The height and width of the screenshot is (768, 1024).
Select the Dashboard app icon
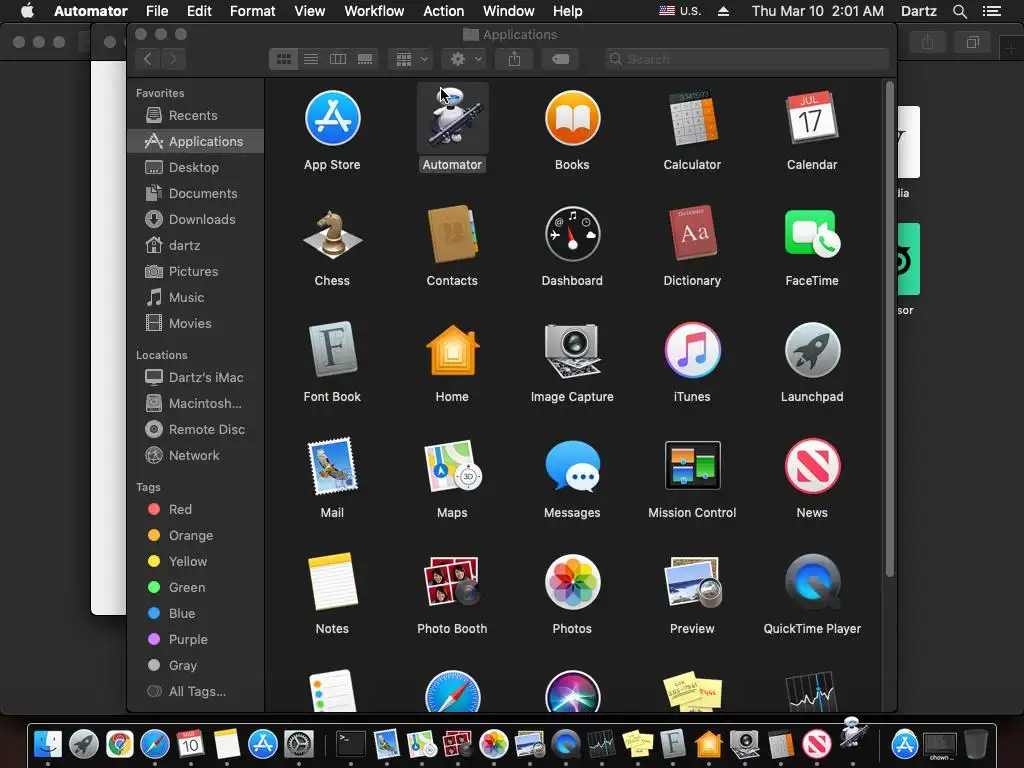(x=572, y=234)
